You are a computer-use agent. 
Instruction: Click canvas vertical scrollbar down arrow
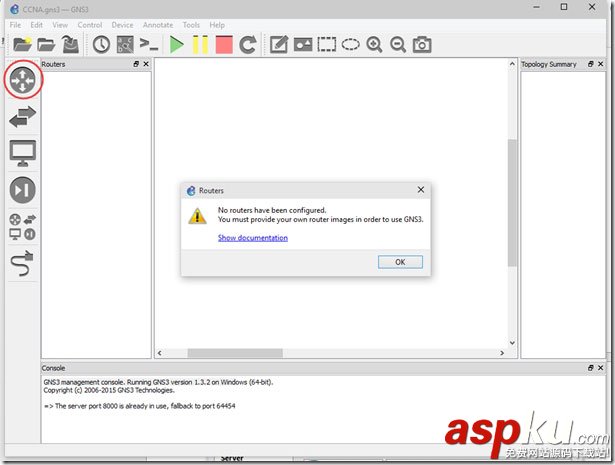tap(512, 343)
